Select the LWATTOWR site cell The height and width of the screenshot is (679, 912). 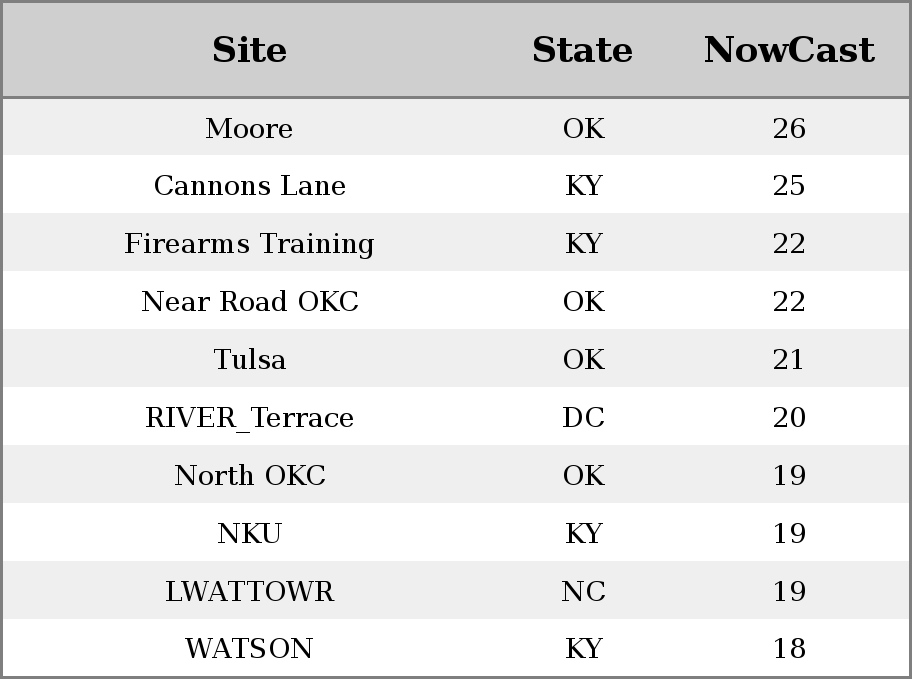[x=250, y=591]
